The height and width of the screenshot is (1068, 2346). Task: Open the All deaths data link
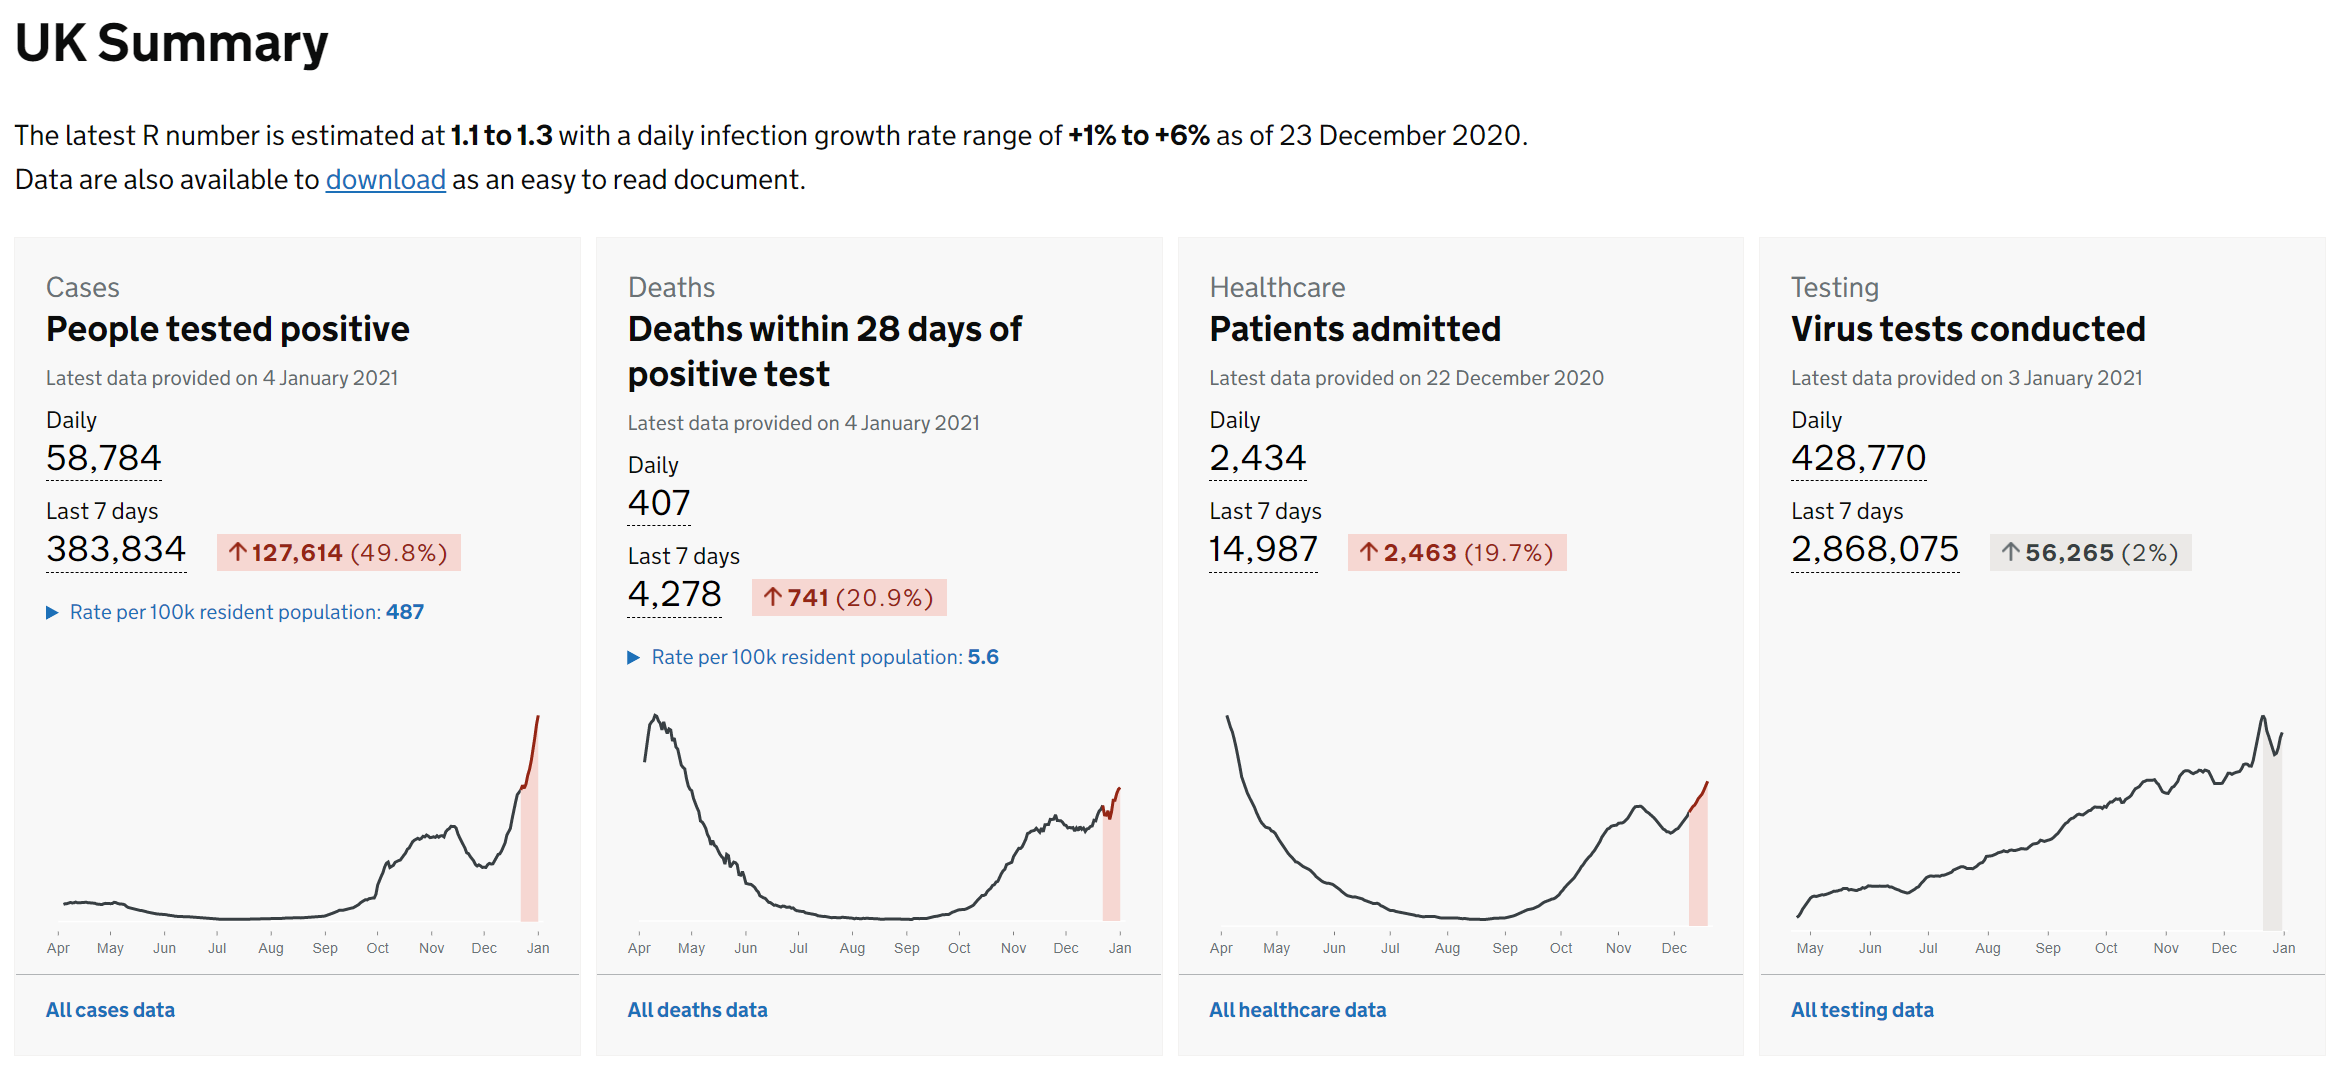pos(697,1010)
